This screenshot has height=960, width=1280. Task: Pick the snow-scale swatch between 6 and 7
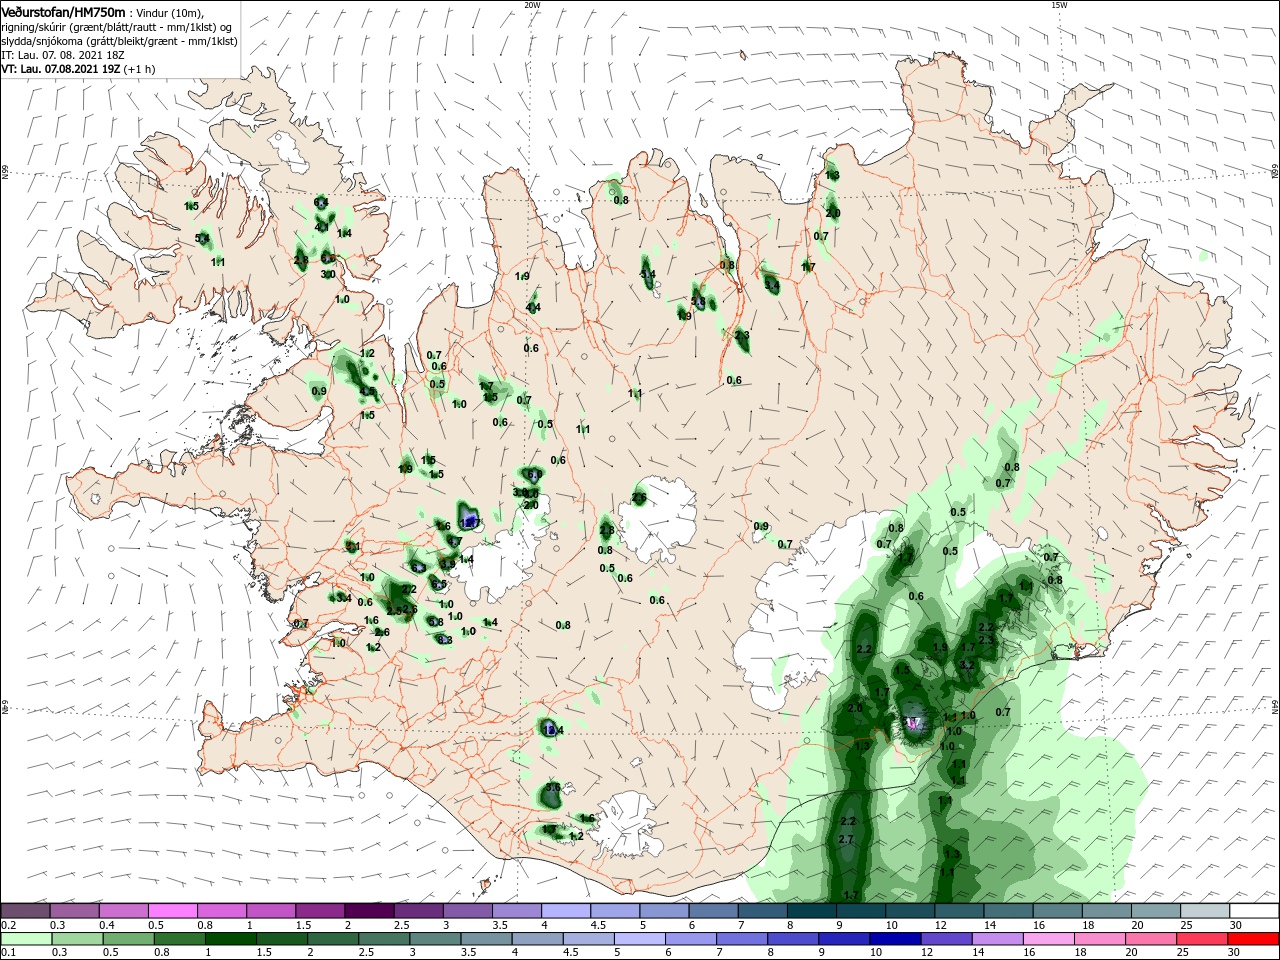[x=713, y=910]
